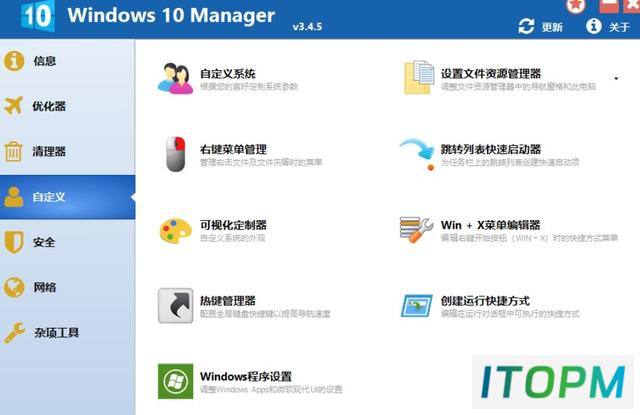Click description under 自定义系统

(x=249, y=87)
